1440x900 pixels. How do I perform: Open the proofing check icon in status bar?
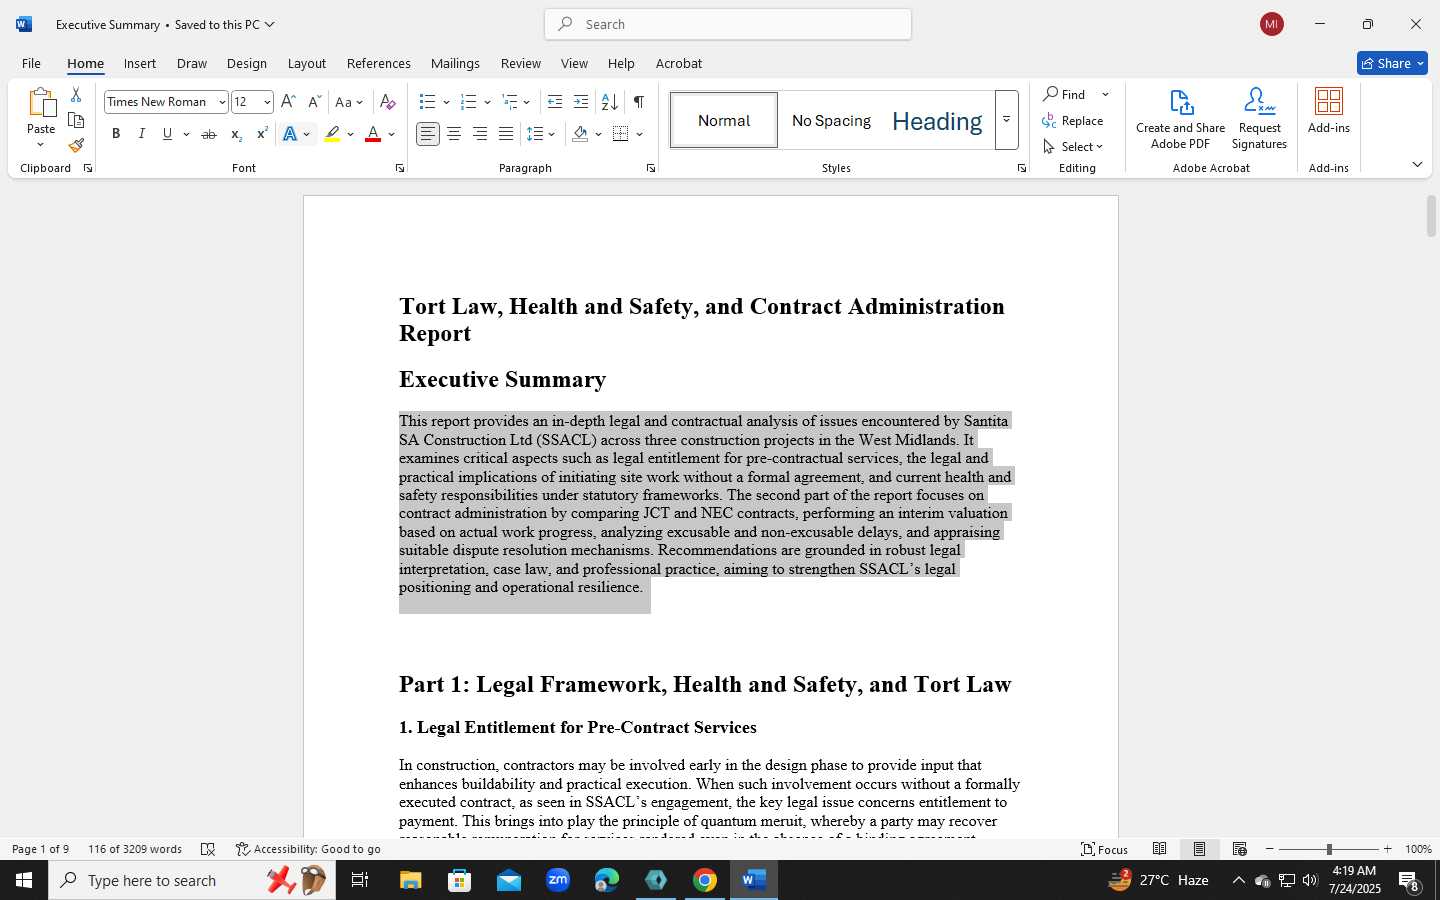[208, 849]
